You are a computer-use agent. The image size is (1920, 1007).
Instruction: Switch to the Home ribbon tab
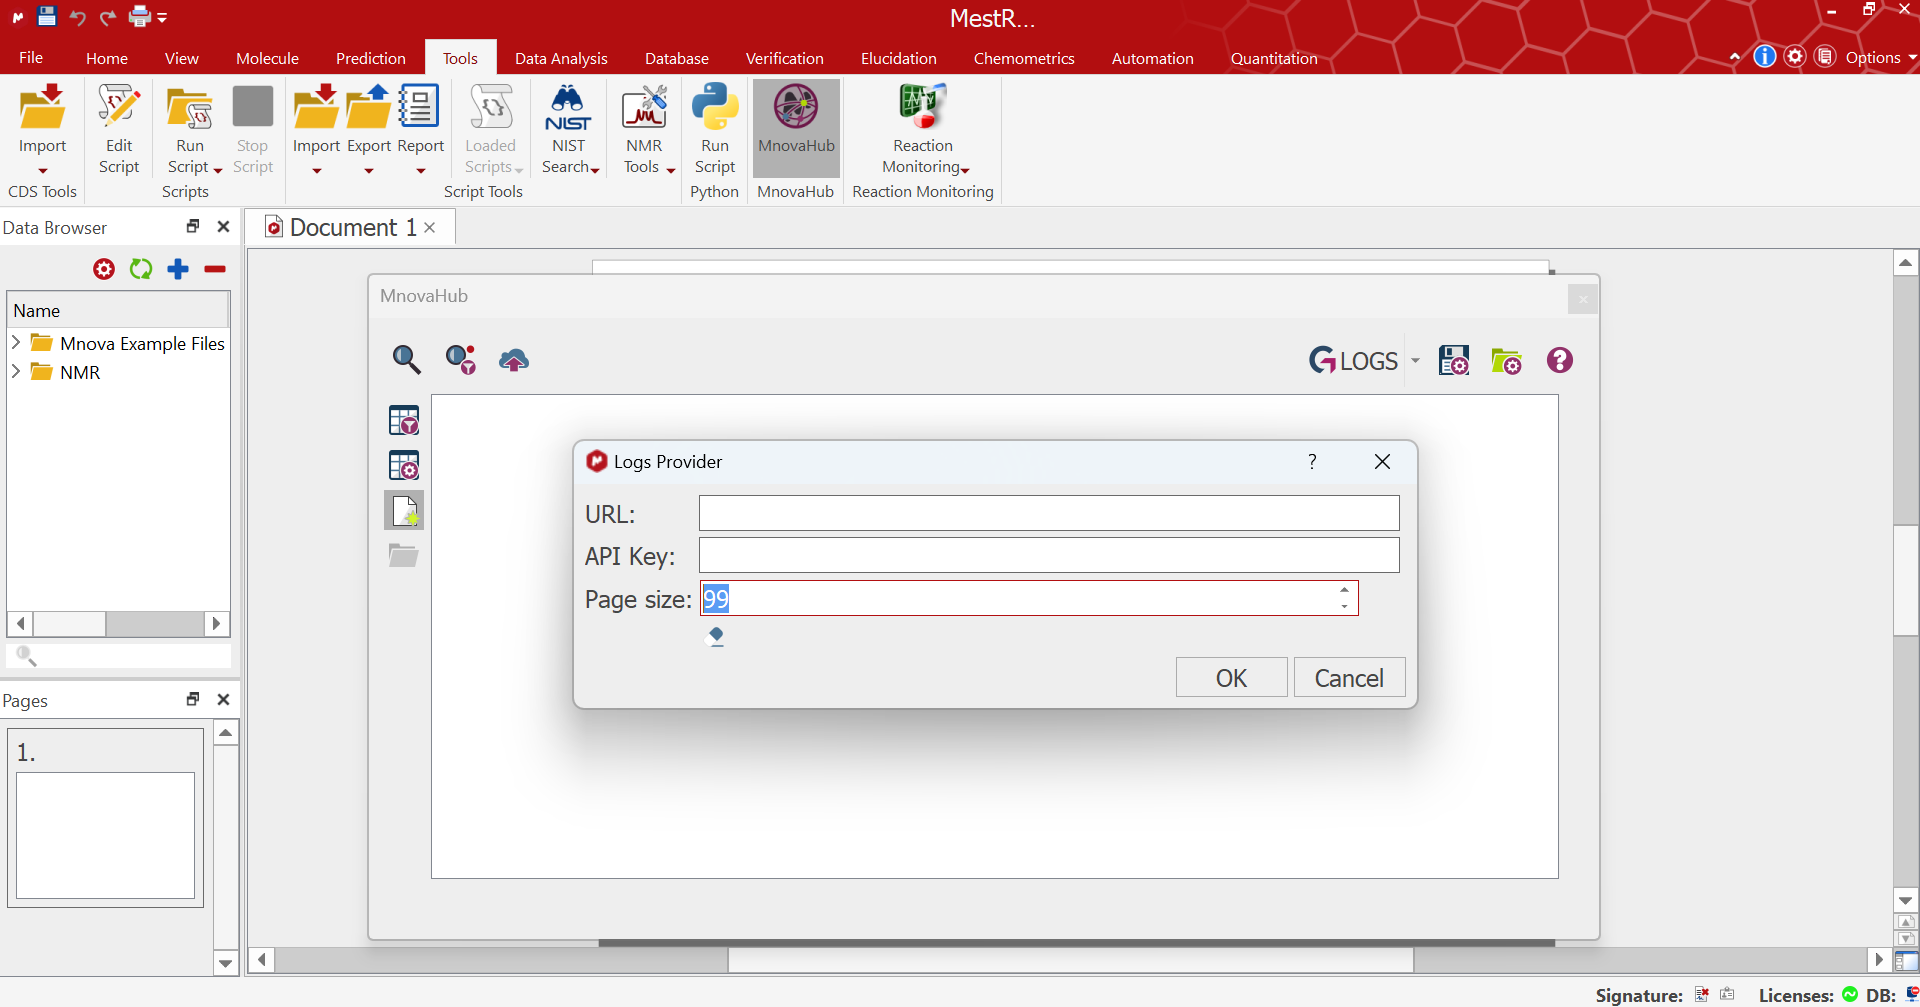pos(107,58)
